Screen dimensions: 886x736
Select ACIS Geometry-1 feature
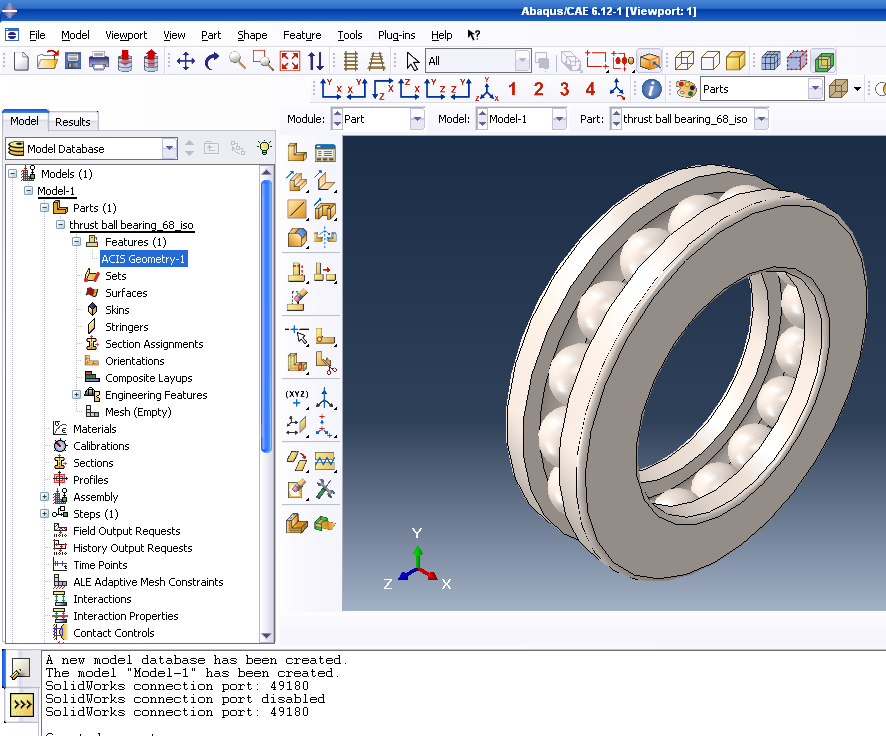pyautogui.click(x=144, y=259)
